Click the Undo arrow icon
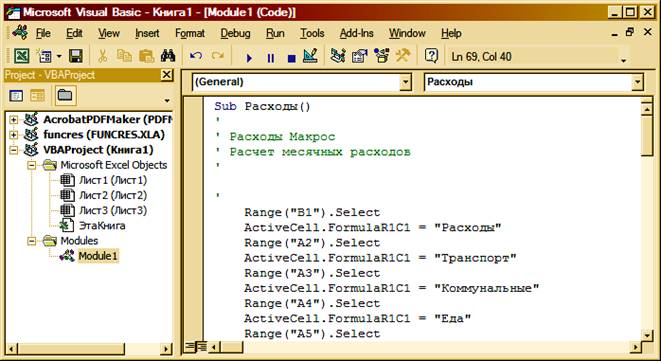The height and width of the screenshot is (361, 661). click(196, 56)
